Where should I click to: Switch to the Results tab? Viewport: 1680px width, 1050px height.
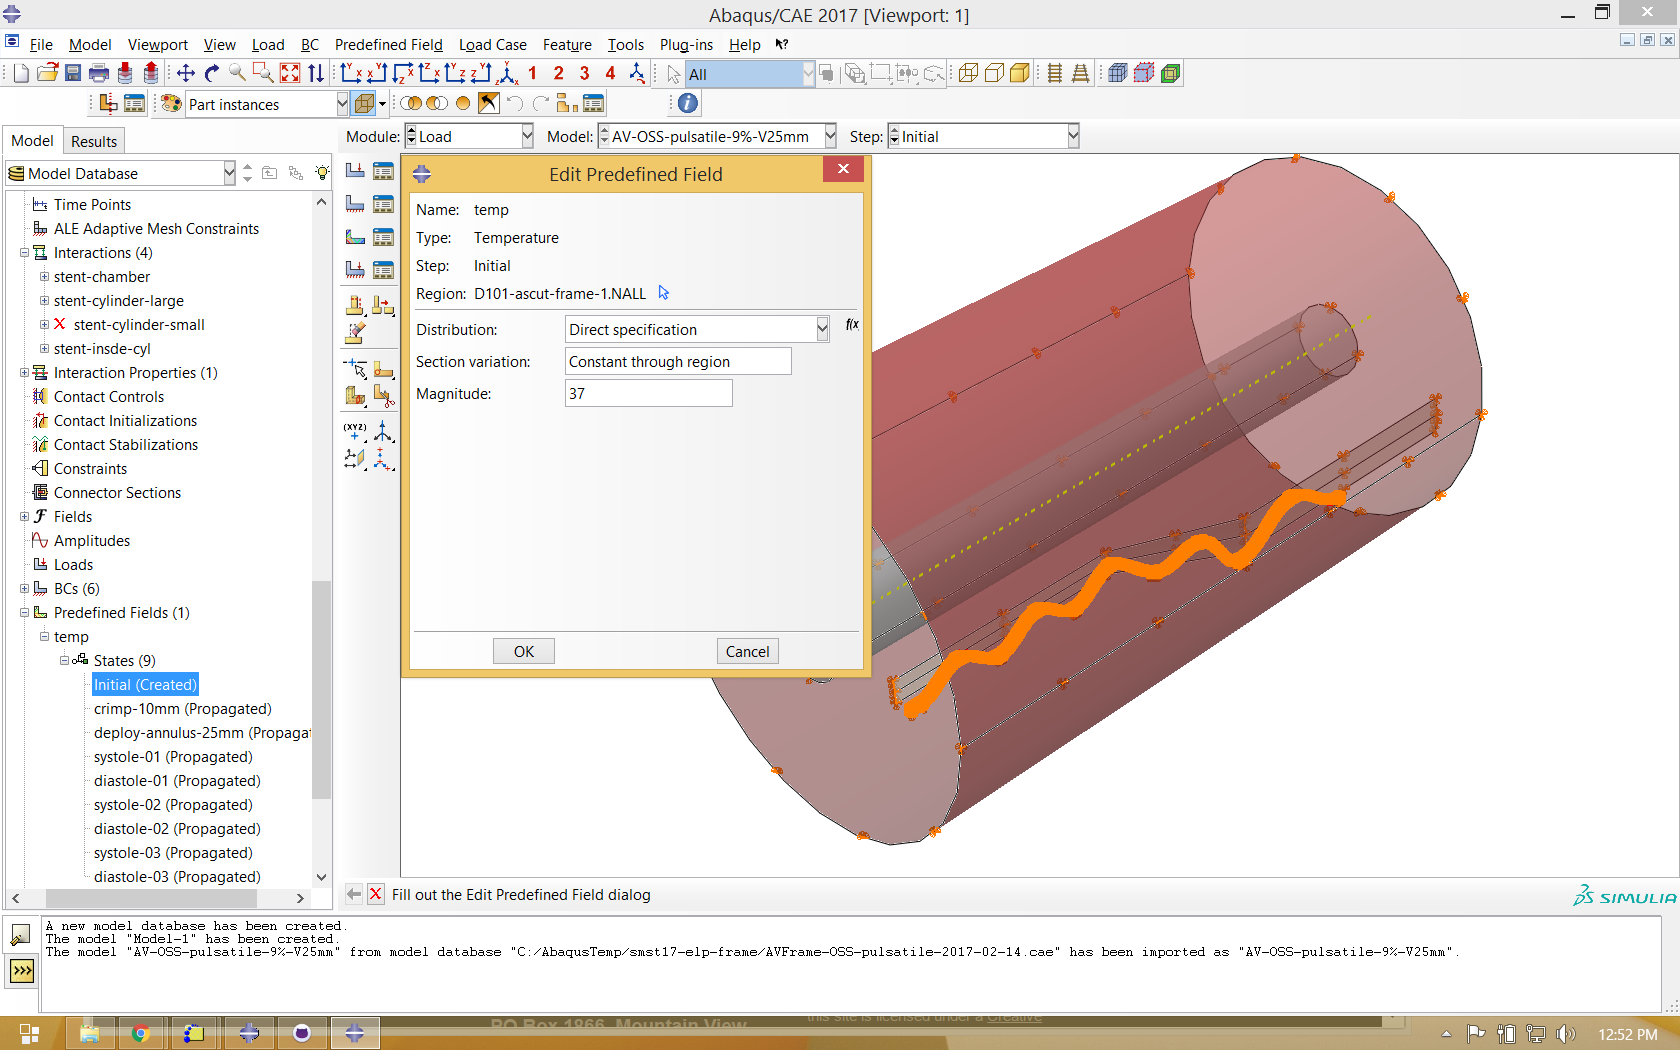pos(94,141)
